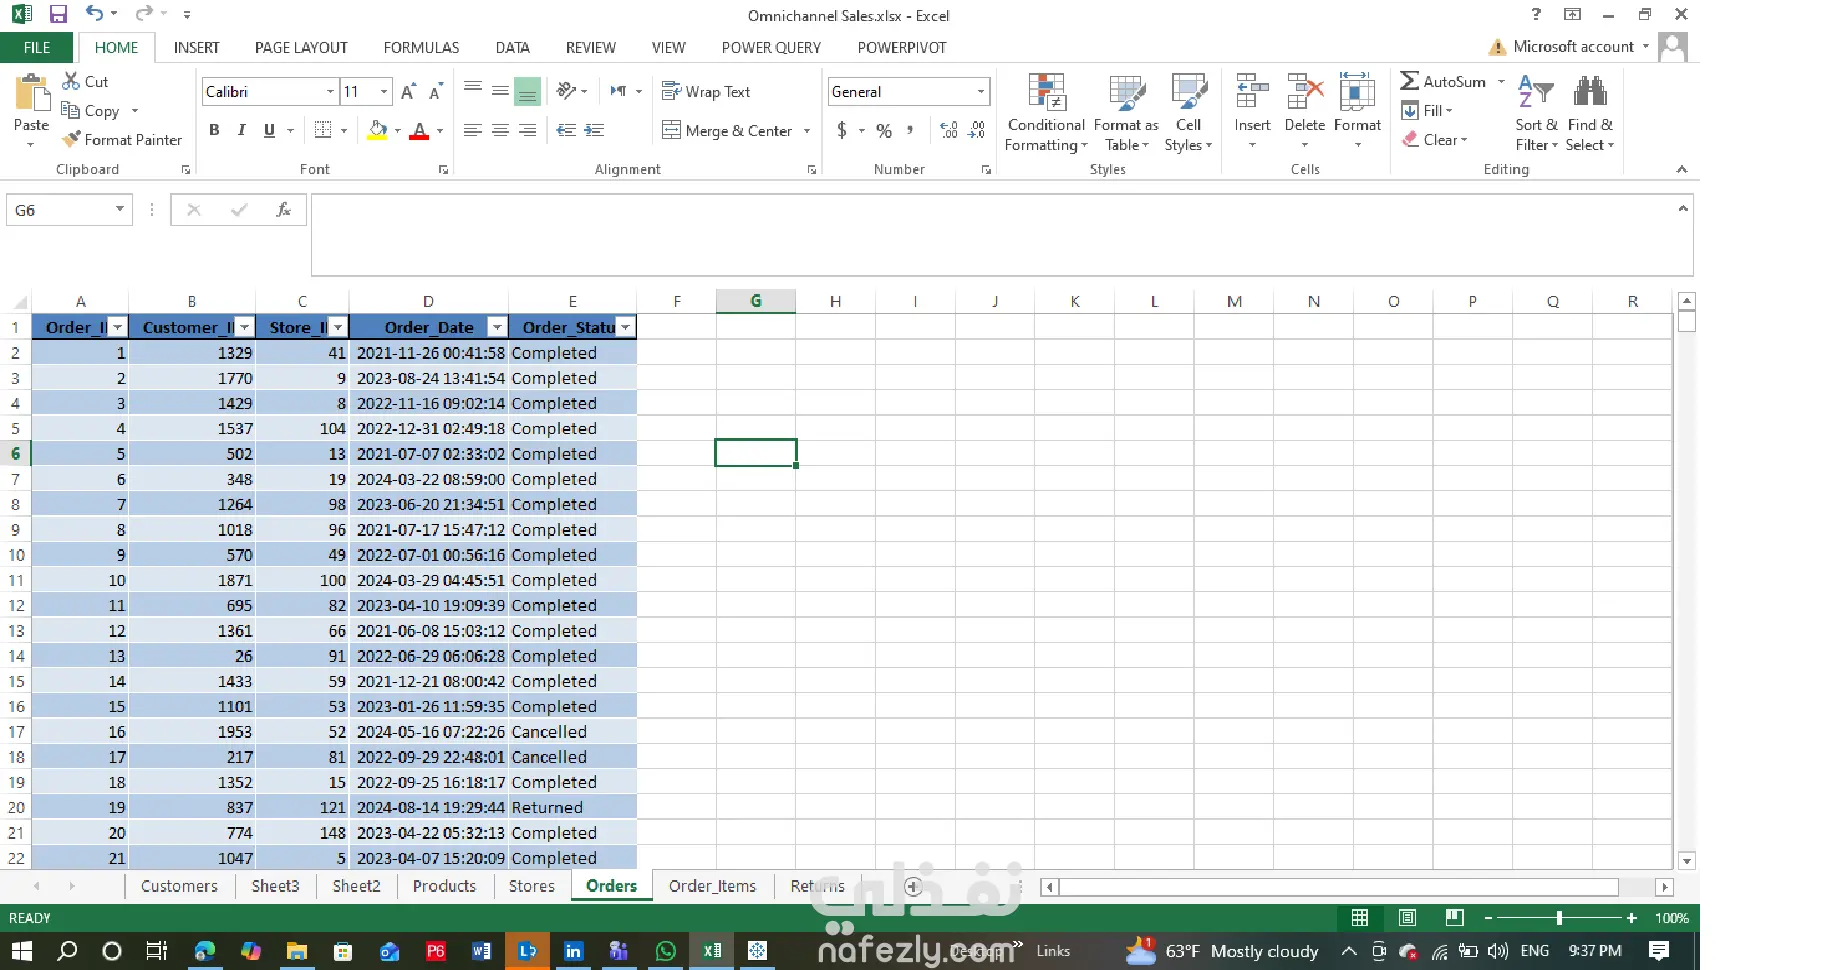Expand the formula bar

point(1683,208)
